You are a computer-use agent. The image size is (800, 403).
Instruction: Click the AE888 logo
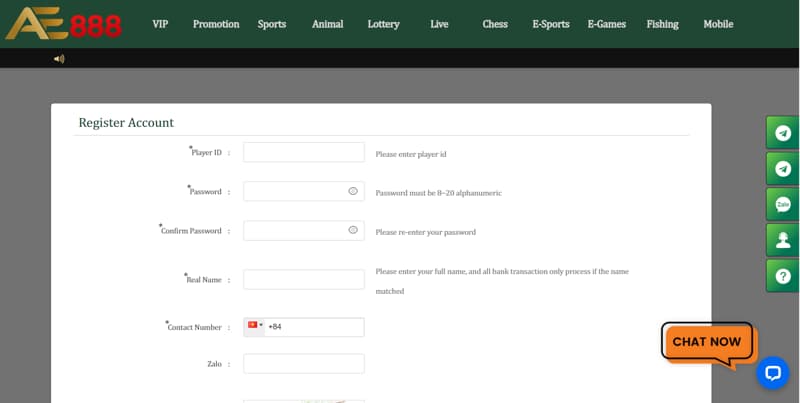[64, 22]
